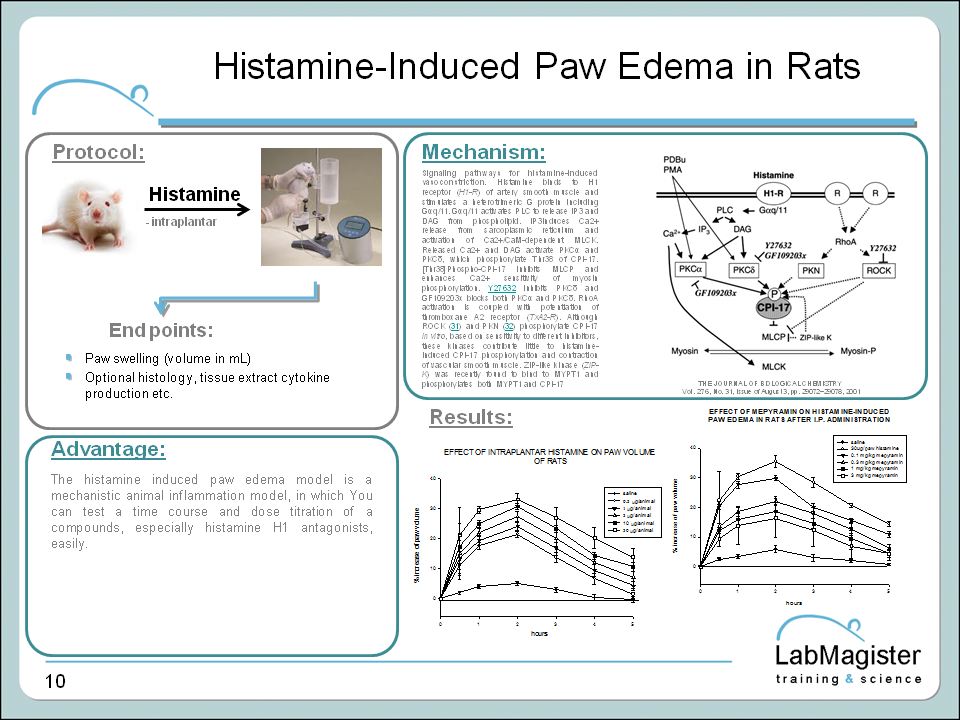The width and height of the screenshot is (960, 720).
Task: Click the blue return arrow pointing to End points
Action: pyautogui.click(x=237, y=298)
